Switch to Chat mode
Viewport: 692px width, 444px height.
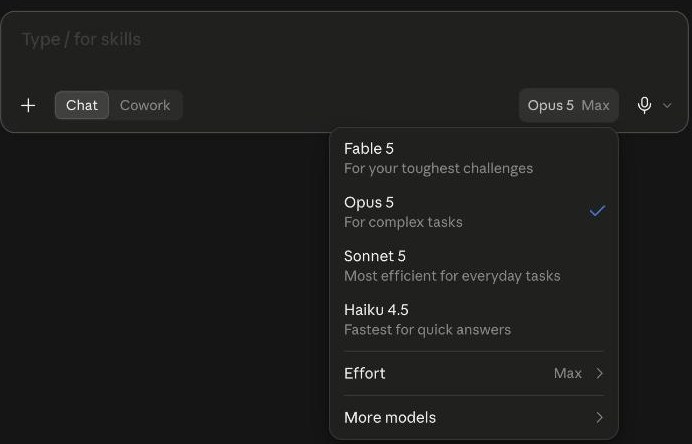[x=82, y=105]
